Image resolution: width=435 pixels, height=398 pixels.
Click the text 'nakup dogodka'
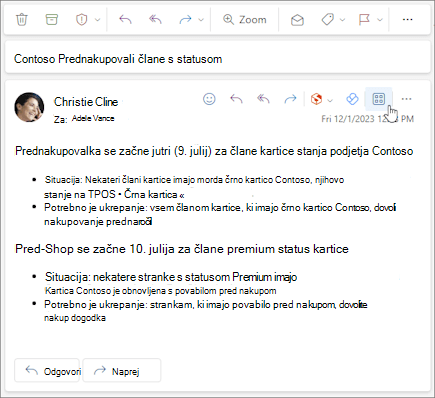pyautogui.click(x=75, y=318)
